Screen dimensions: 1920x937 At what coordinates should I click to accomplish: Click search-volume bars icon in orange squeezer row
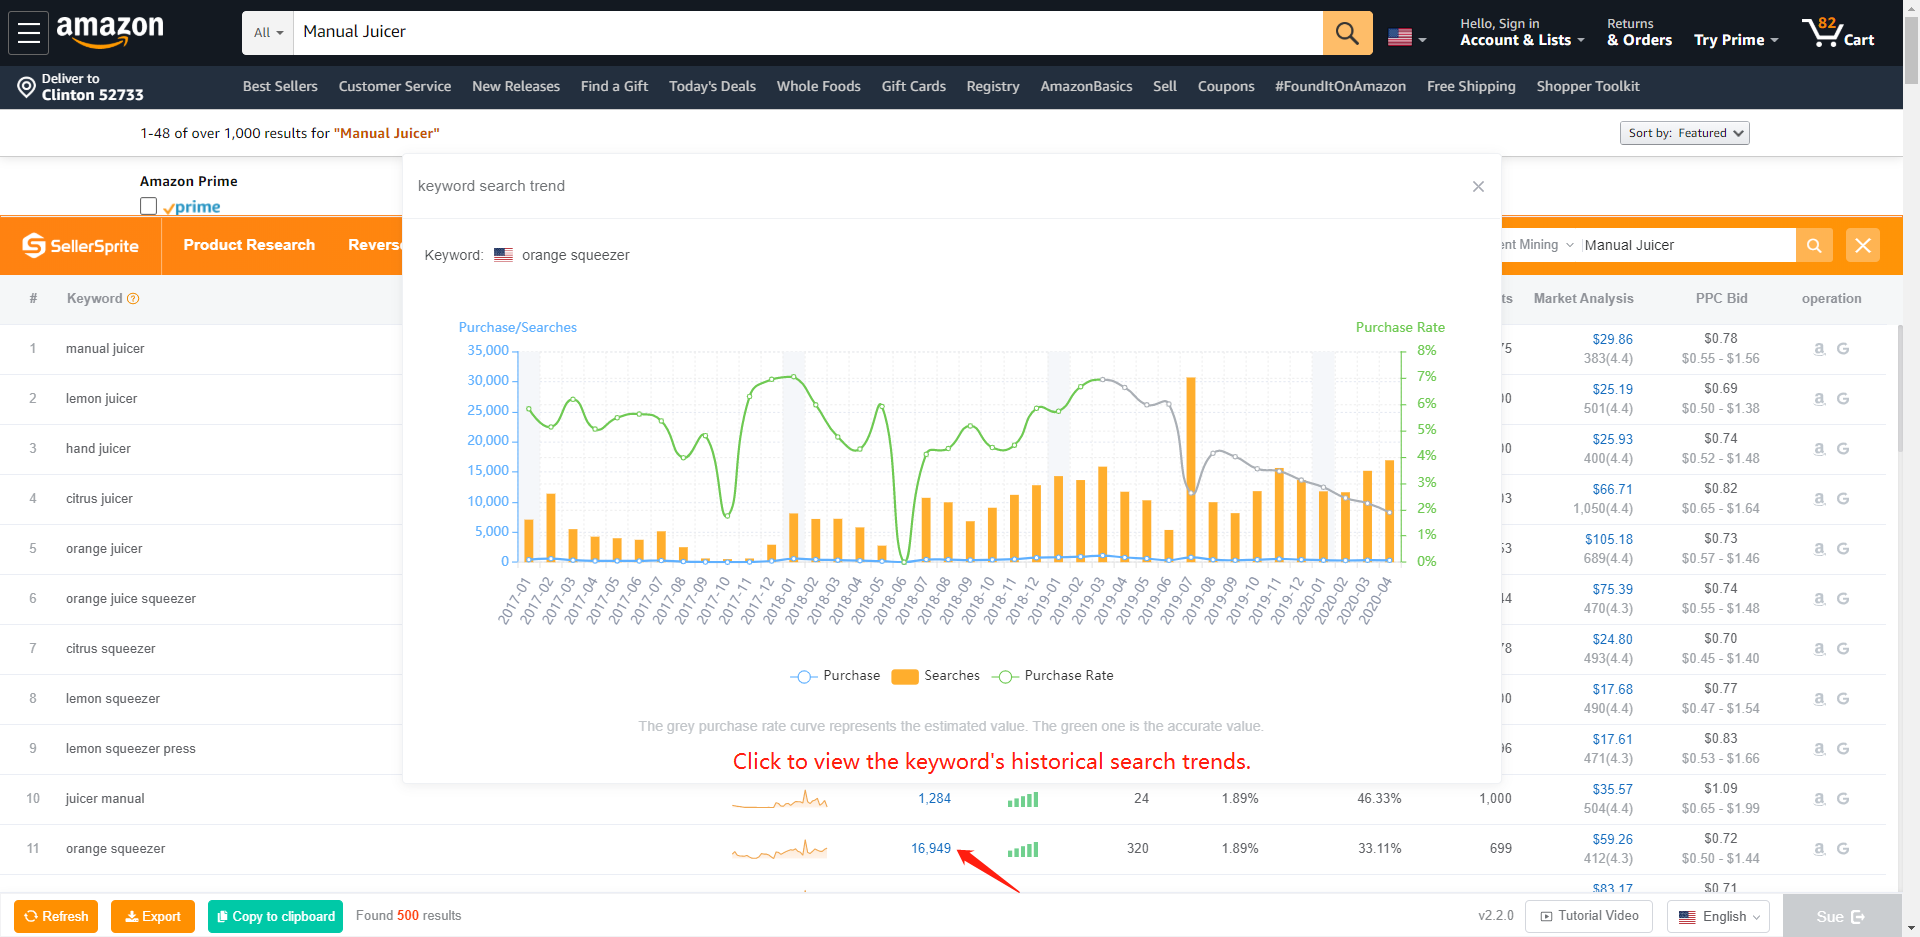(x=1023, y=850)
